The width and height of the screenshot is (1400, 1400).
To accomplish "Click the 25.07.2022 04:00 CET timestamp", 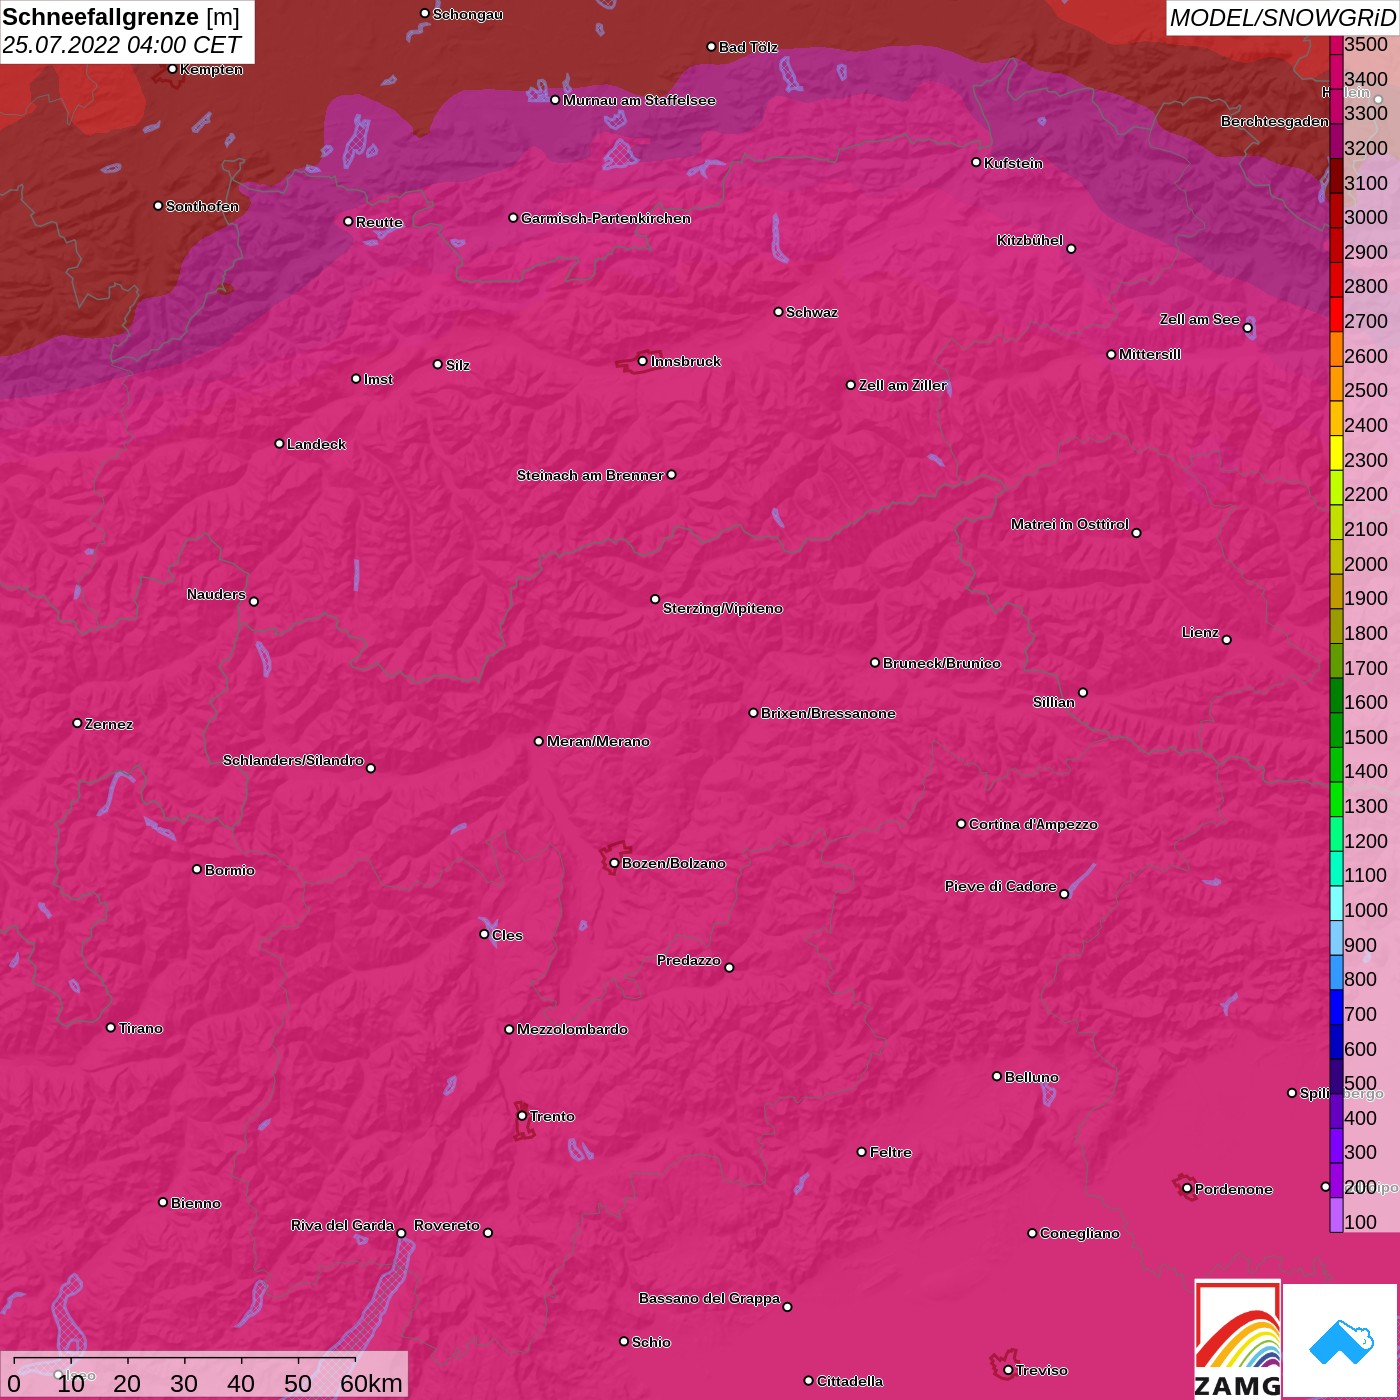I will click(121, 45).
